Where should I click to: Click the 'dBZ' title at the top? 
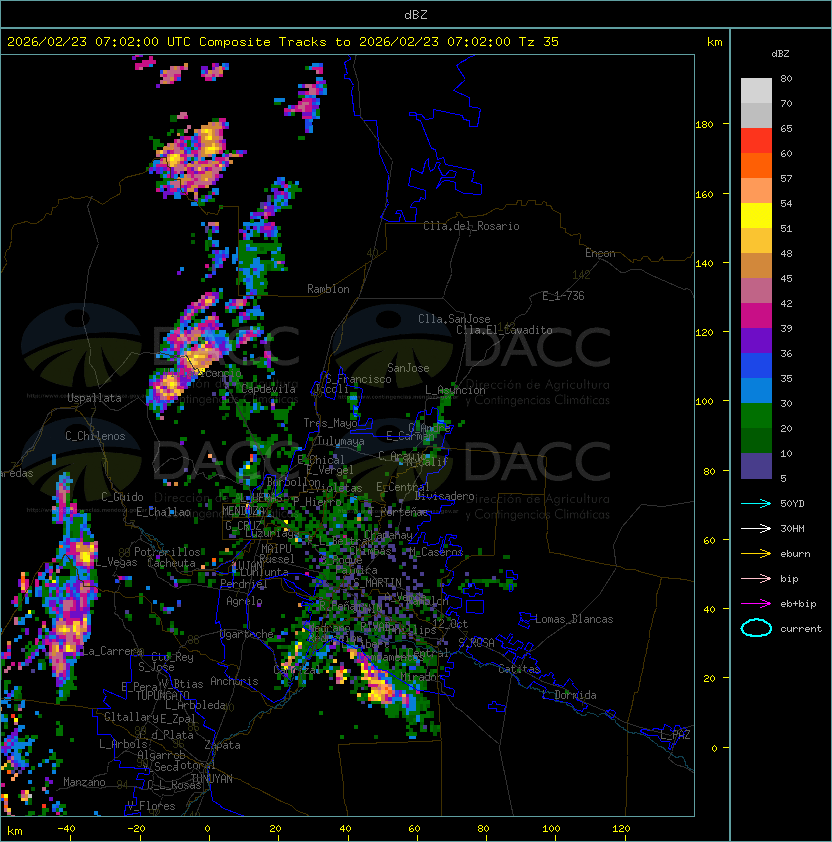click(416, 14)
